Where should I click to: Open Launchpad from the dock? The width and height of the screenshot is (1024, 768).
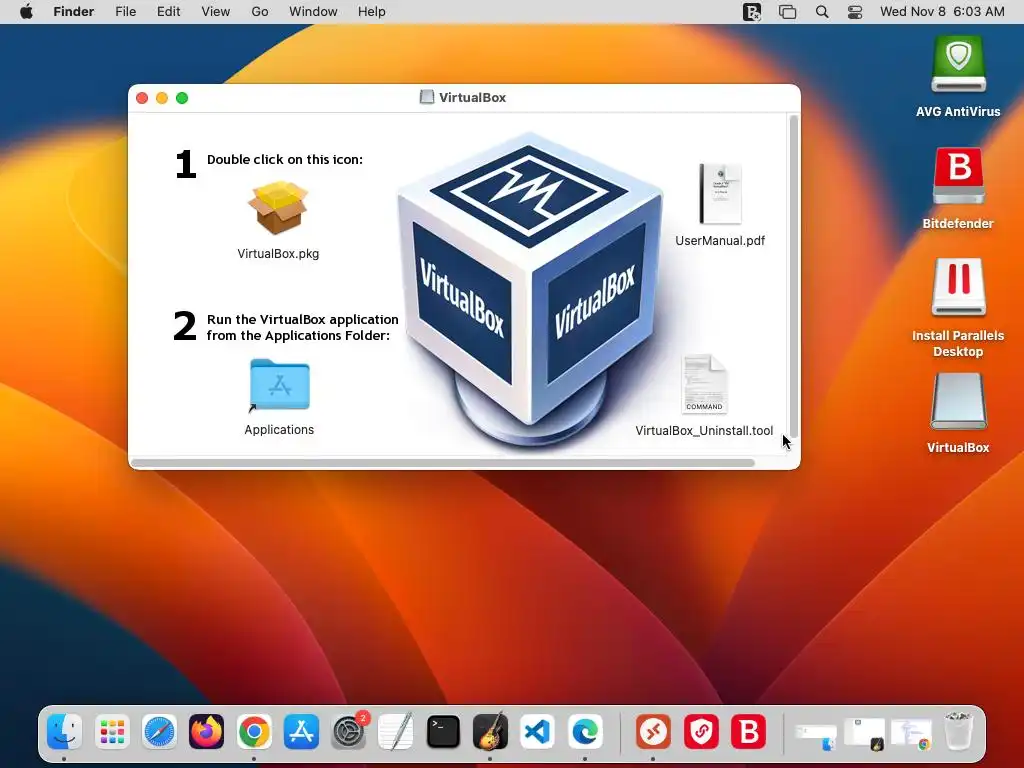[x=112, y=731]
